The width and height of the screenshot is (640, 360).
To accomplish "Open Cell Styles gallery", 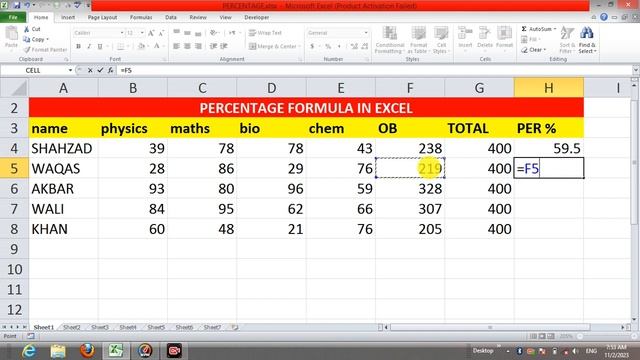I will [x=441, y=40].
